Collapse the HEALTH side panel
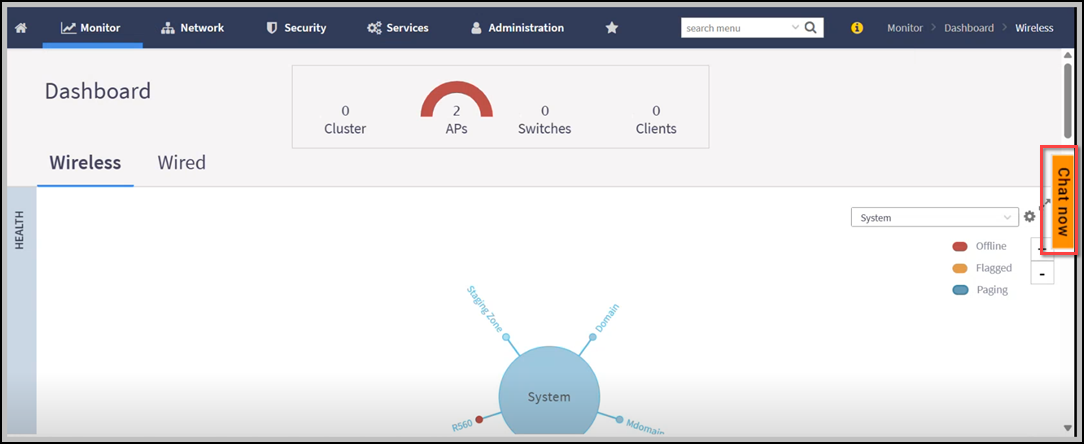The image size is (1084, 444). click(x=21, y=311)
